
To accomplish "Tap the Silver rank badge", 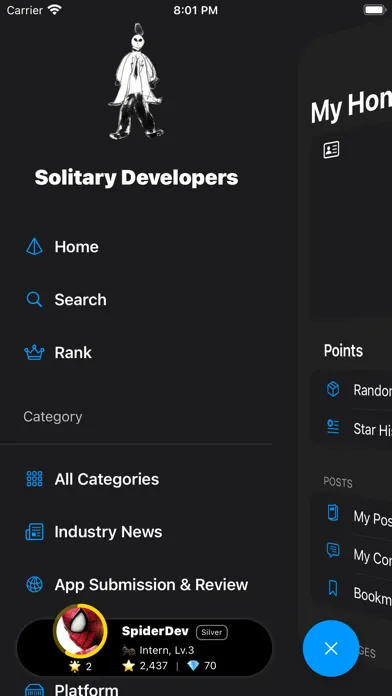I will click(x=212, y=632).
